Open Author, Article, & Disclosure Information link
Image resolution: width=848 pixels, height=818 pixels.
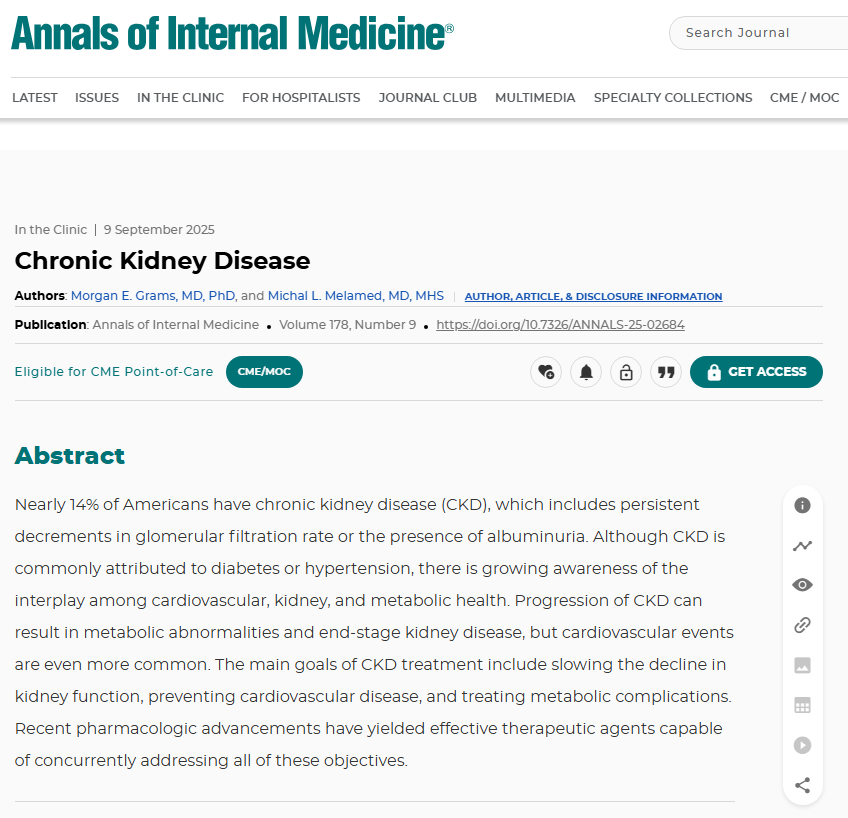tap(593, 296)
